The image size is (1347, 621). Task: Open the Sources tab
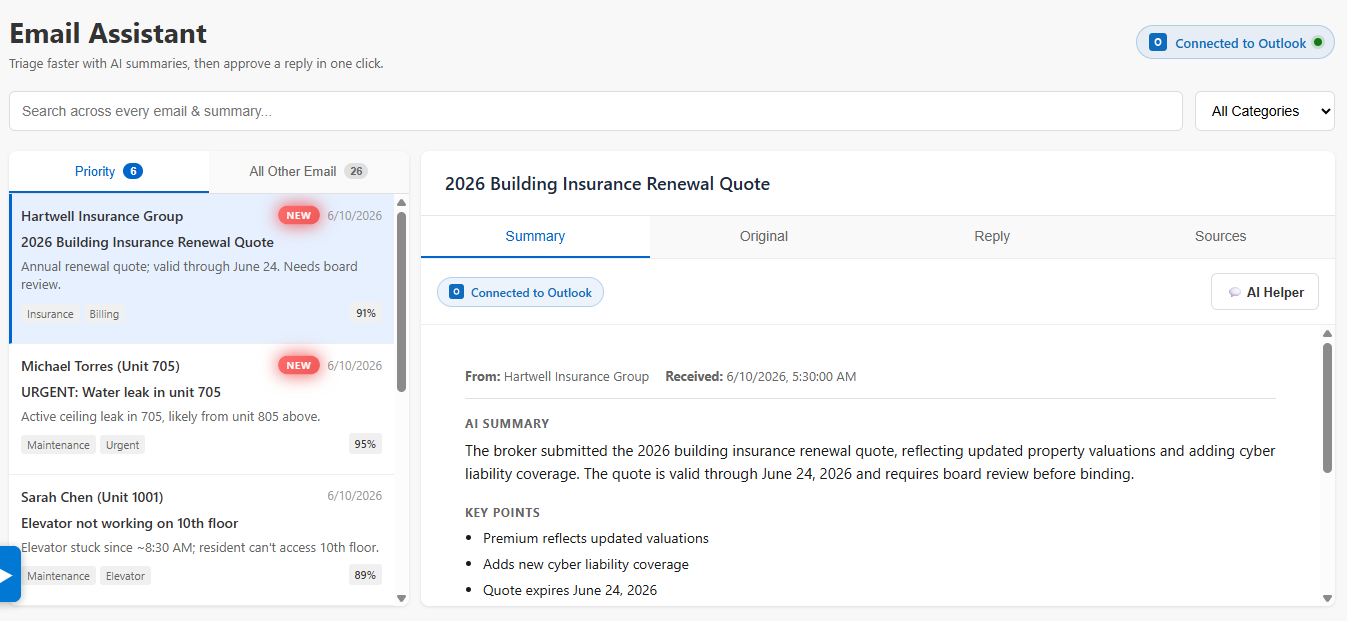[x=1220, y=236]
